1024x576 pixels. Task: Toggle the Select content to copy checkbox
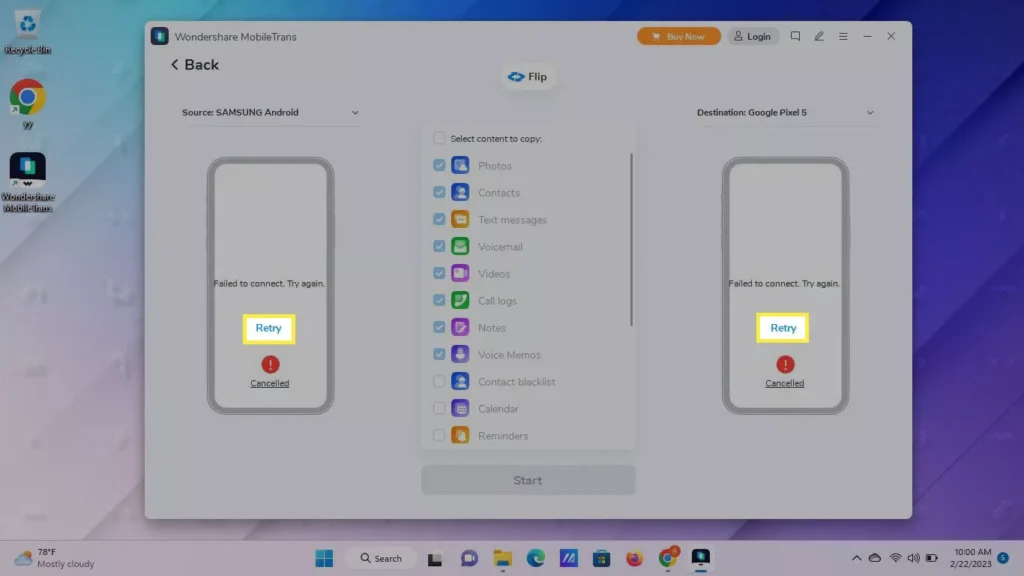[x=439, y=139]
